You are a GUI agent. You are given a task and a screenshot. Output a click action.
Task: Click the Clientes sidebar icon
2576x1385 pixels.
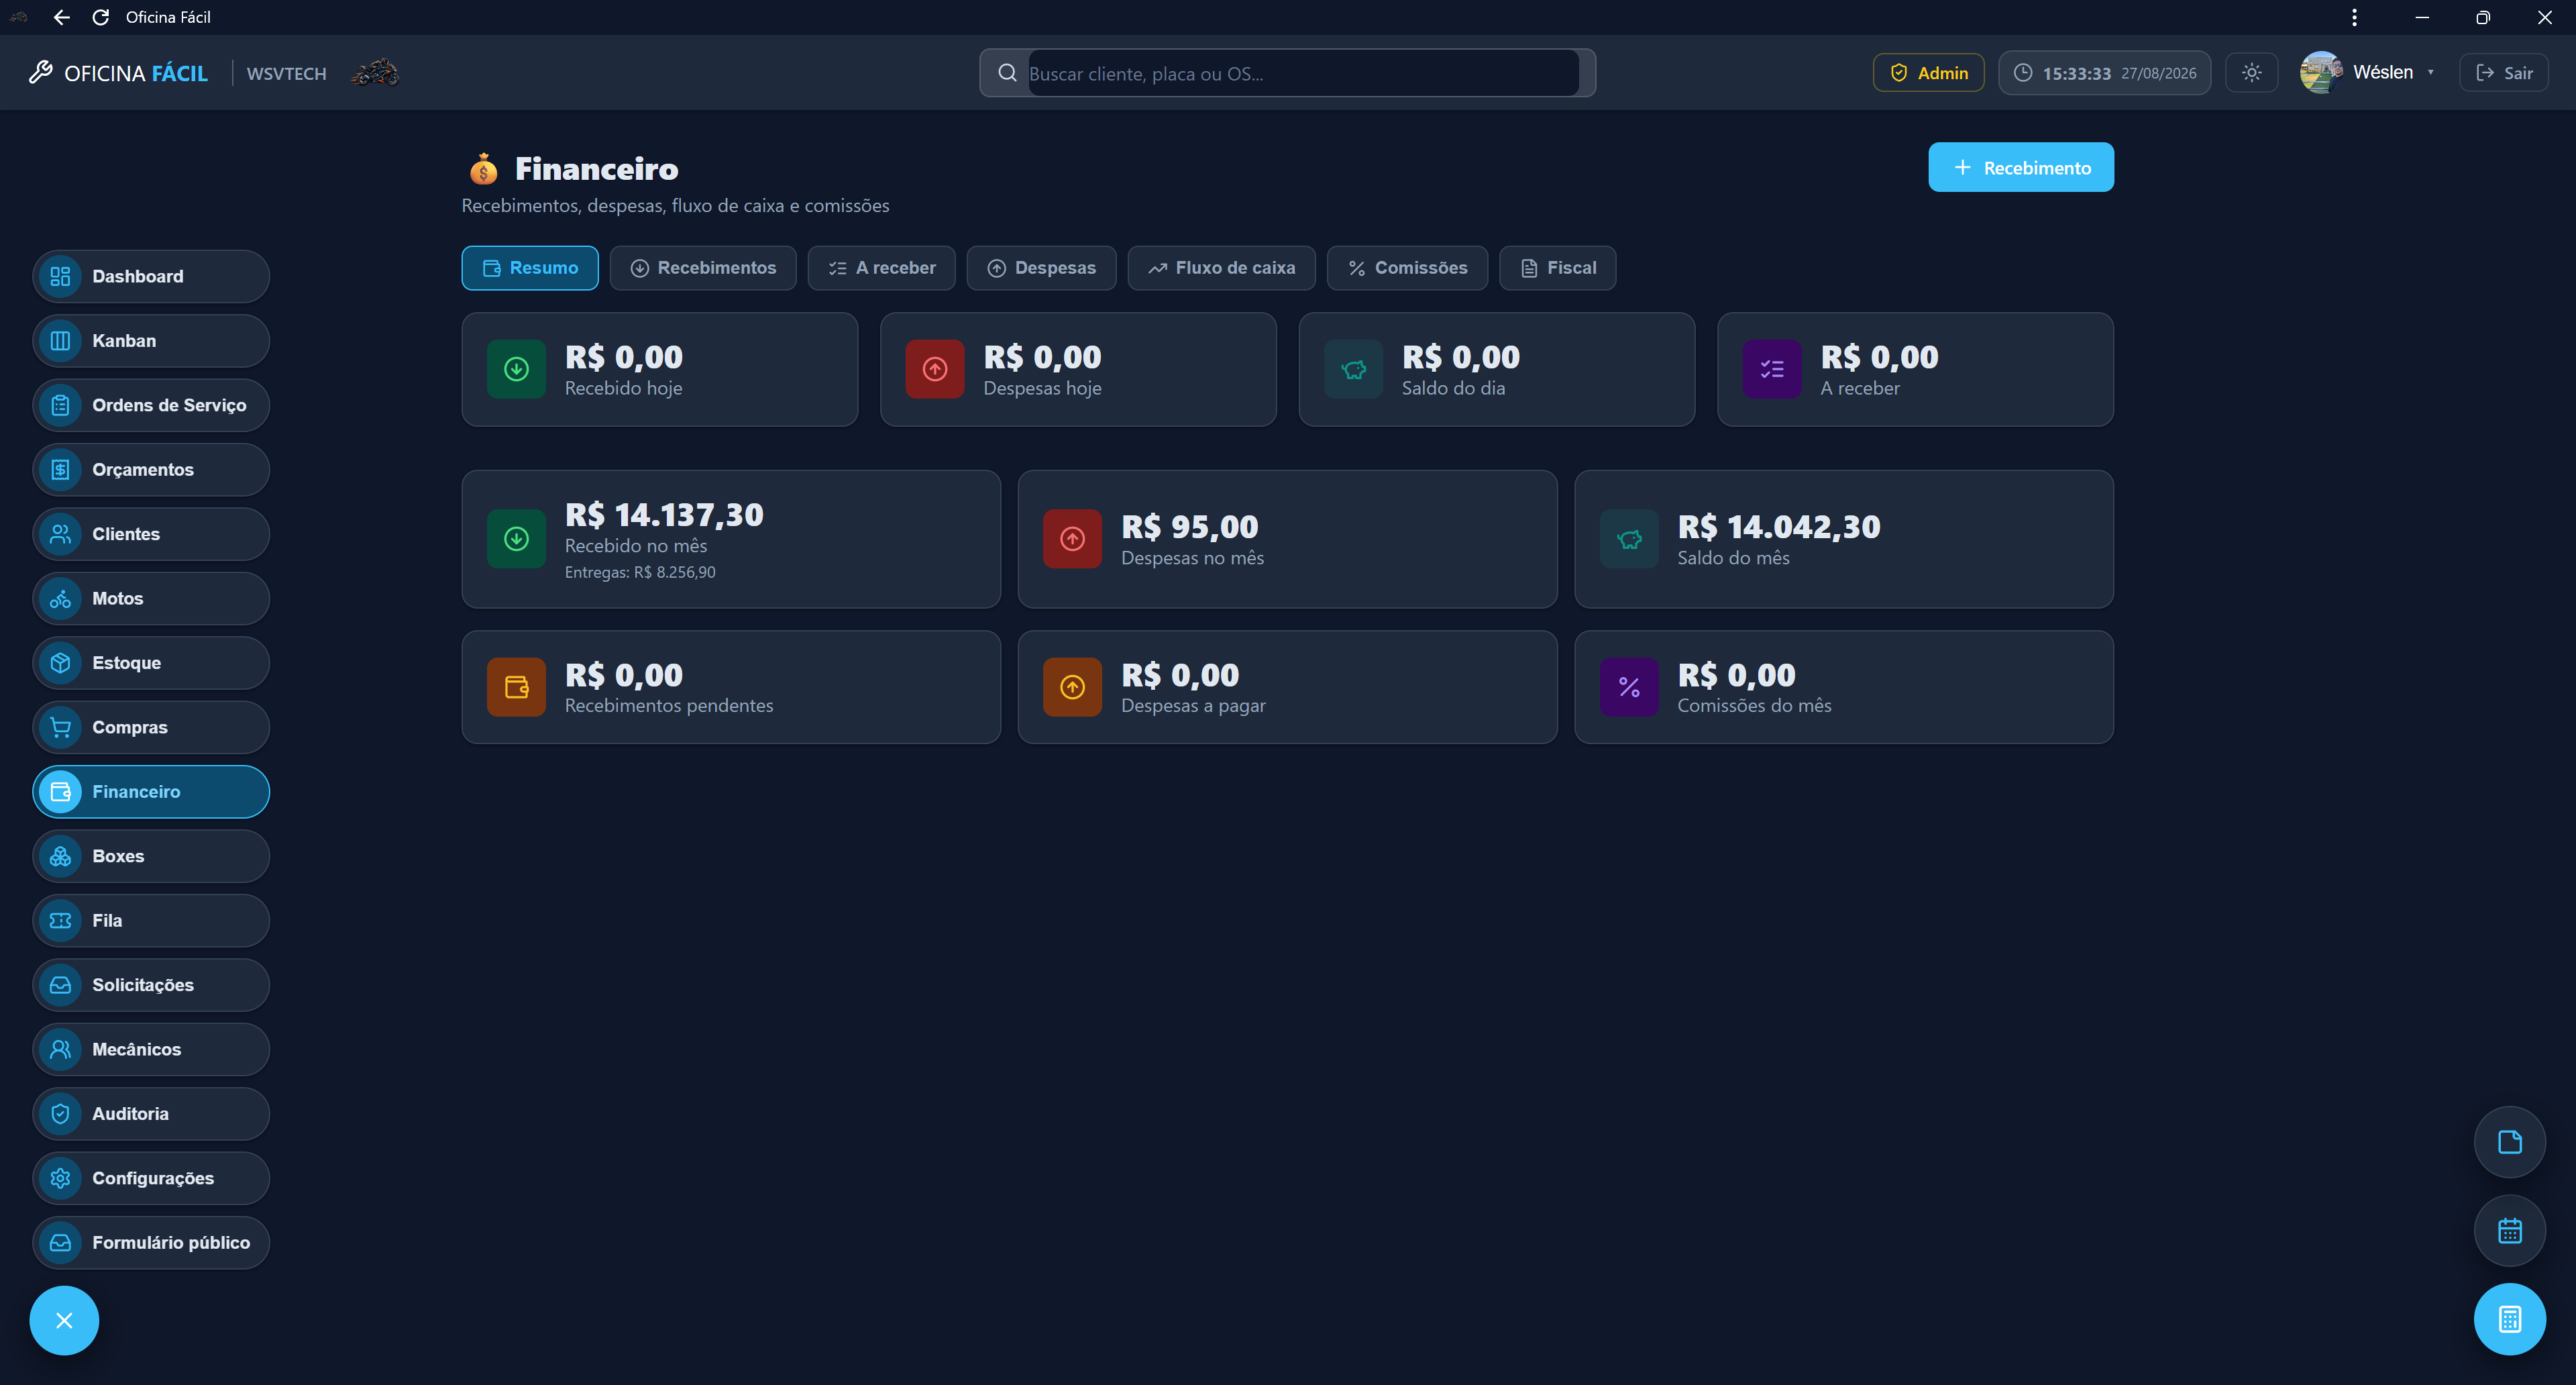pos(60,534)
